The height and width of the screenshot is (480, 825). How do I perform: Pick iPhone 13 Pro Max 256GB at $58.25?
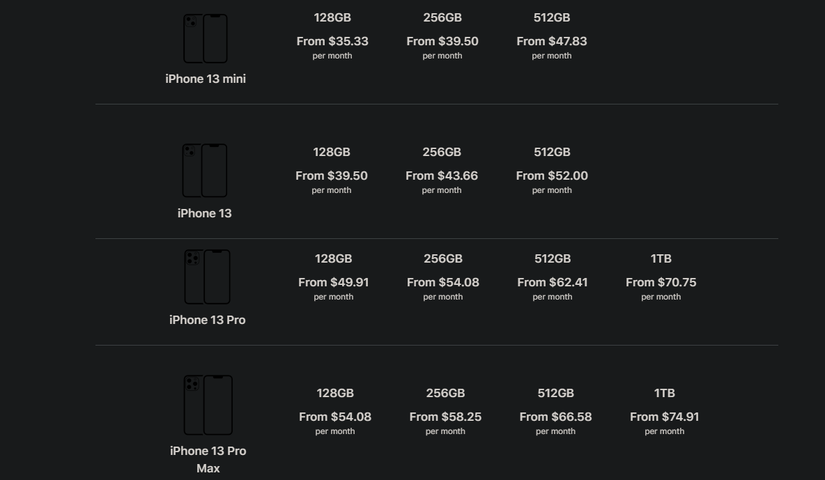445,411
